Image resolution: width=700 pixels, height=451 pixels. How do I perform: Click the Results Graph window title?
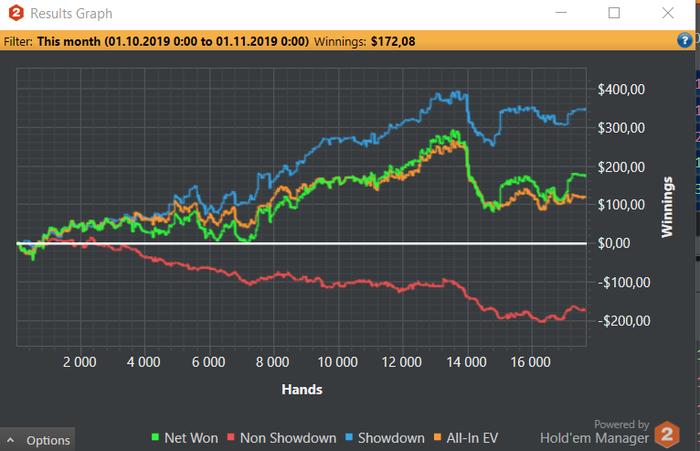(x=71, y=13)
